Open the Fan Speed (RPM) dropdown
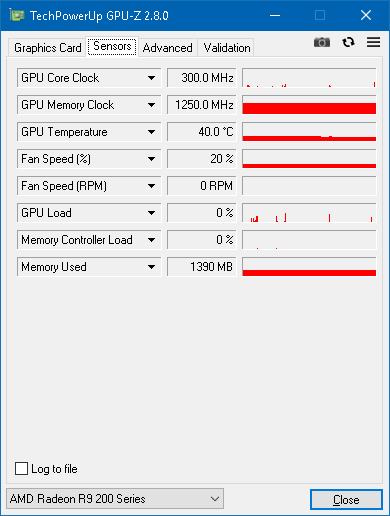 click(89, 186)
